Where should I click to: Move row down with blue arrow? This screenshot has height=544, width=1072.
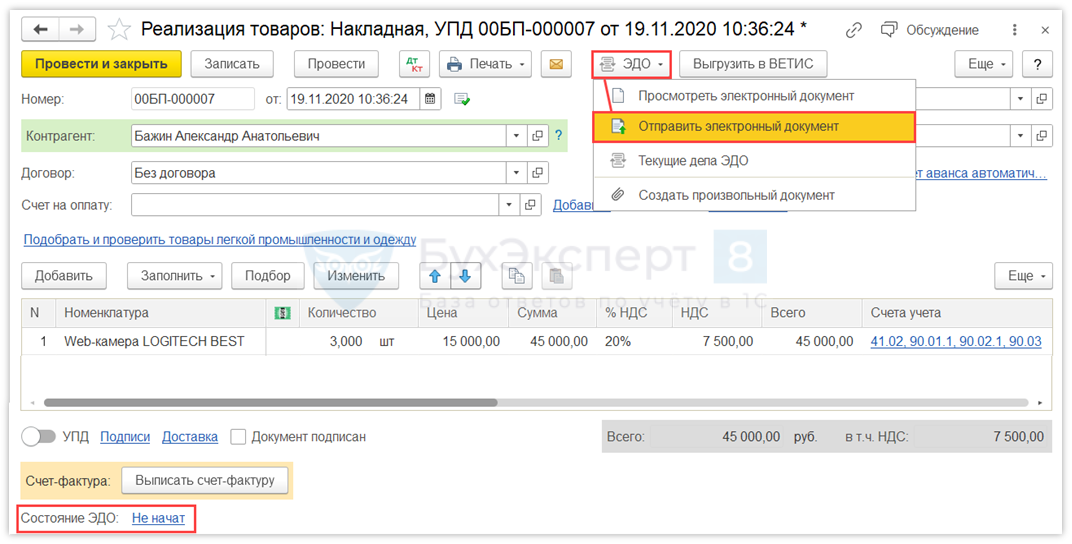coord(466,276)
